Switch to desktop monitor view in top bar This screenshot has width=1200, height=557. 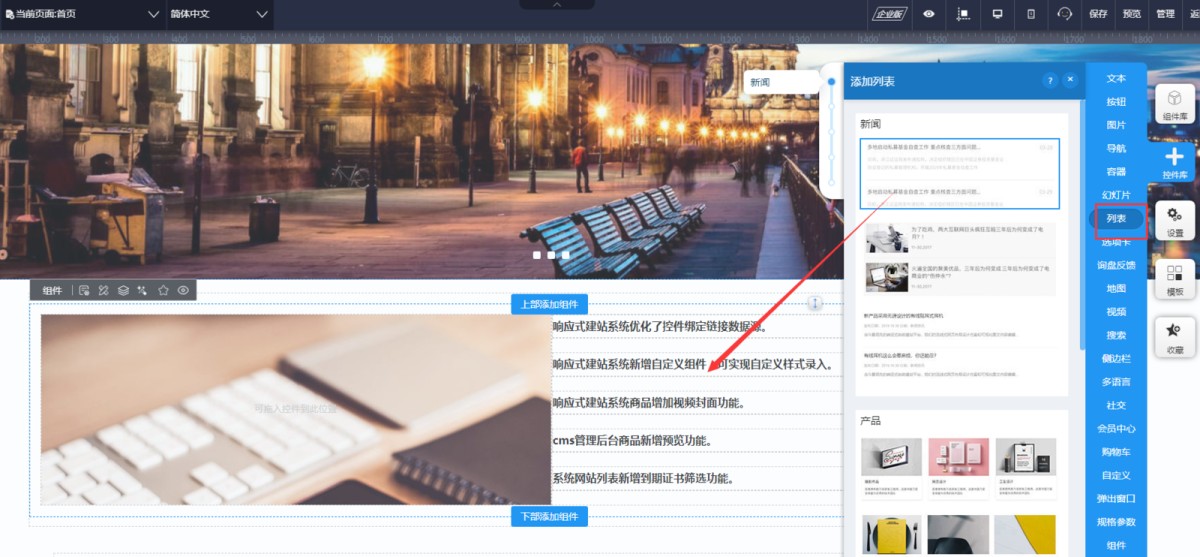tap(996, 14)
